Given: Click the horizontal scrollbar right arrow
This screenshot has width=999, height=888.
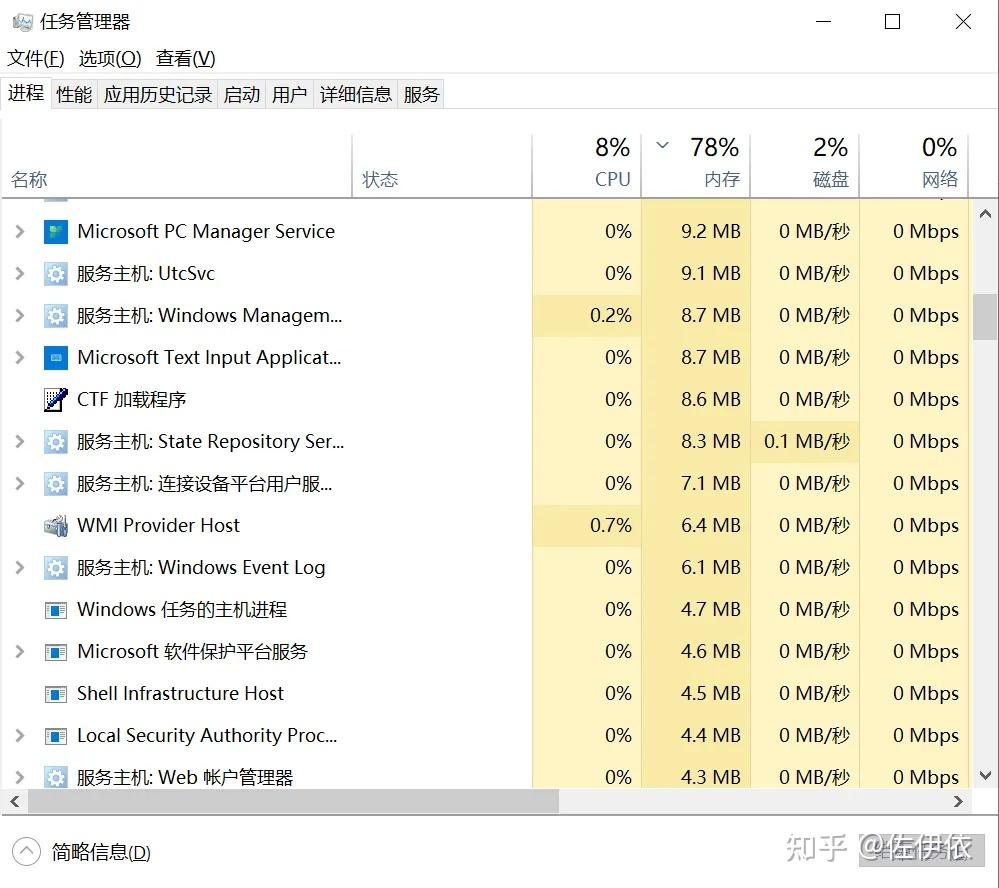Looking at the screenshot, I should click(x=958, y=801).
